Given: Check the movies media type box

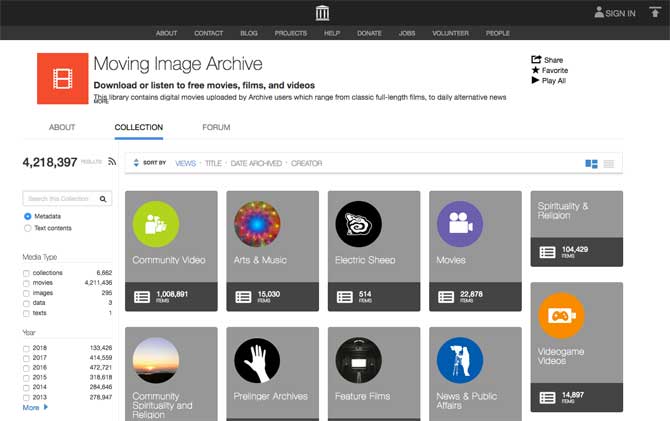Looking at the screenshot, I should pyautogui.click(x=26, y=283).
